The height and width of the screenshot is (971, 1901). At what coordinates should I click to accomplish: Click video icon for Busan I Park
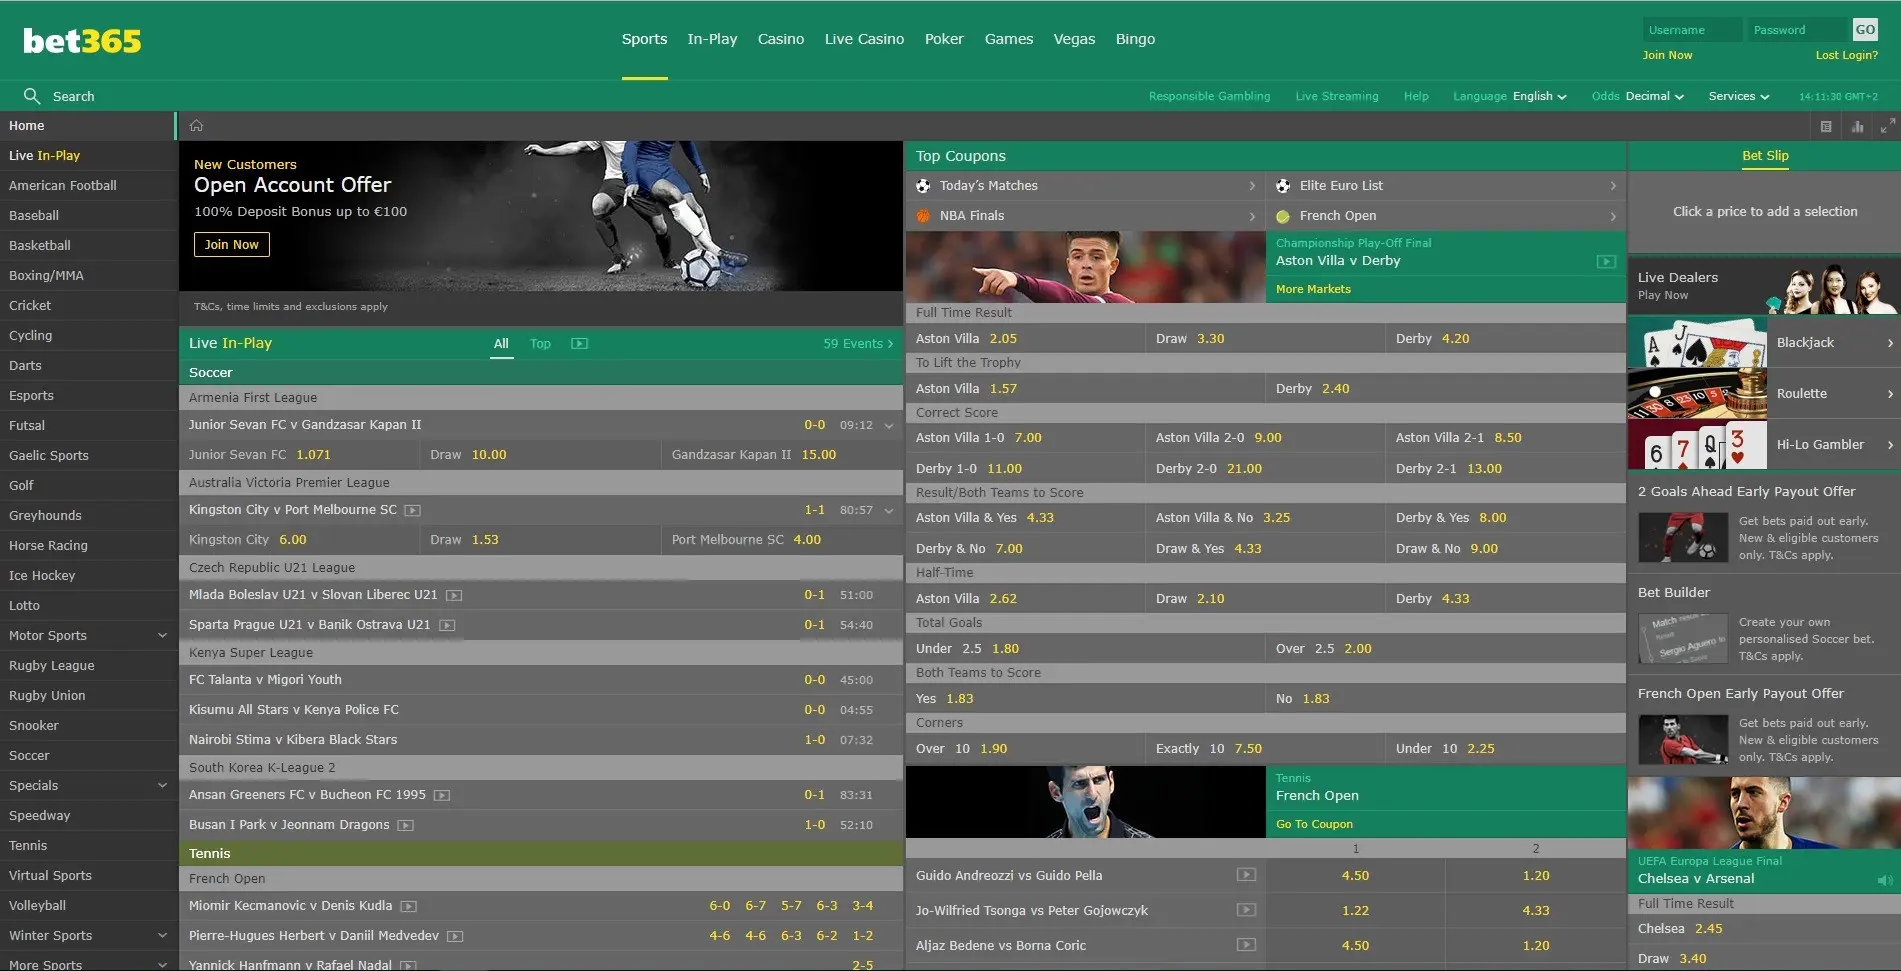(405, 825)
